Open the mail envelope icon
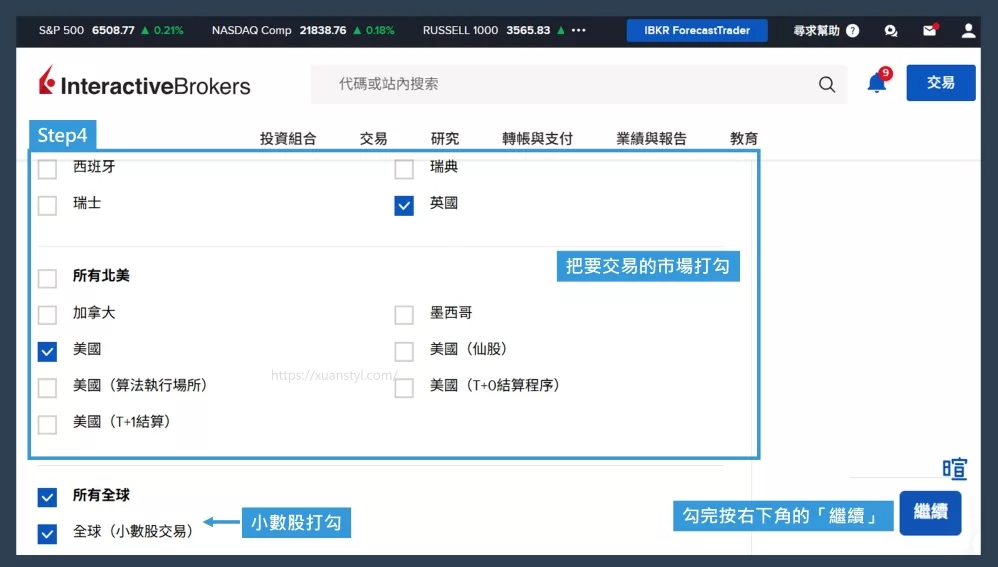 coord(930,30)
